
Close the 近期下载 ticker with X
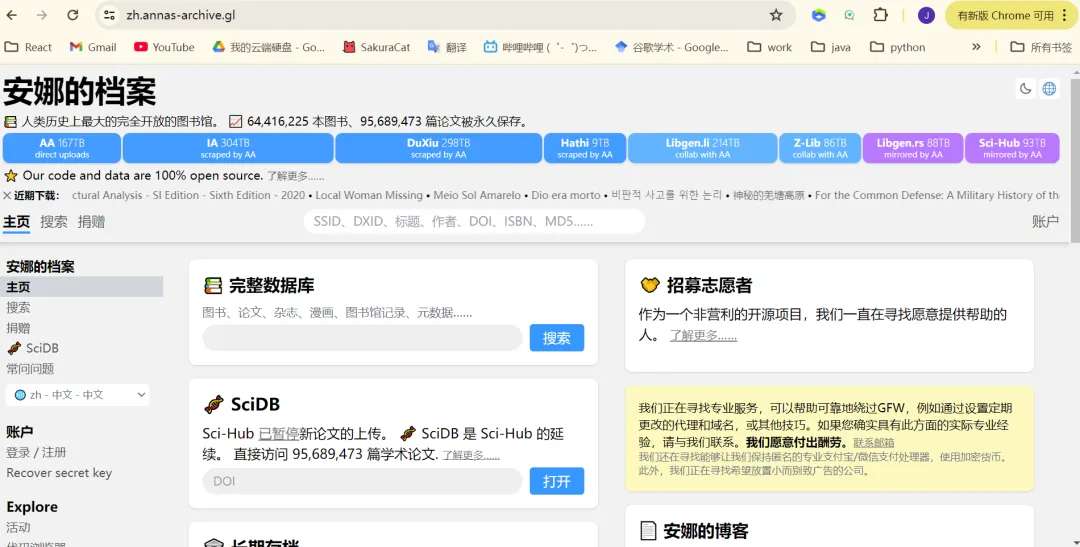[7, 196]
